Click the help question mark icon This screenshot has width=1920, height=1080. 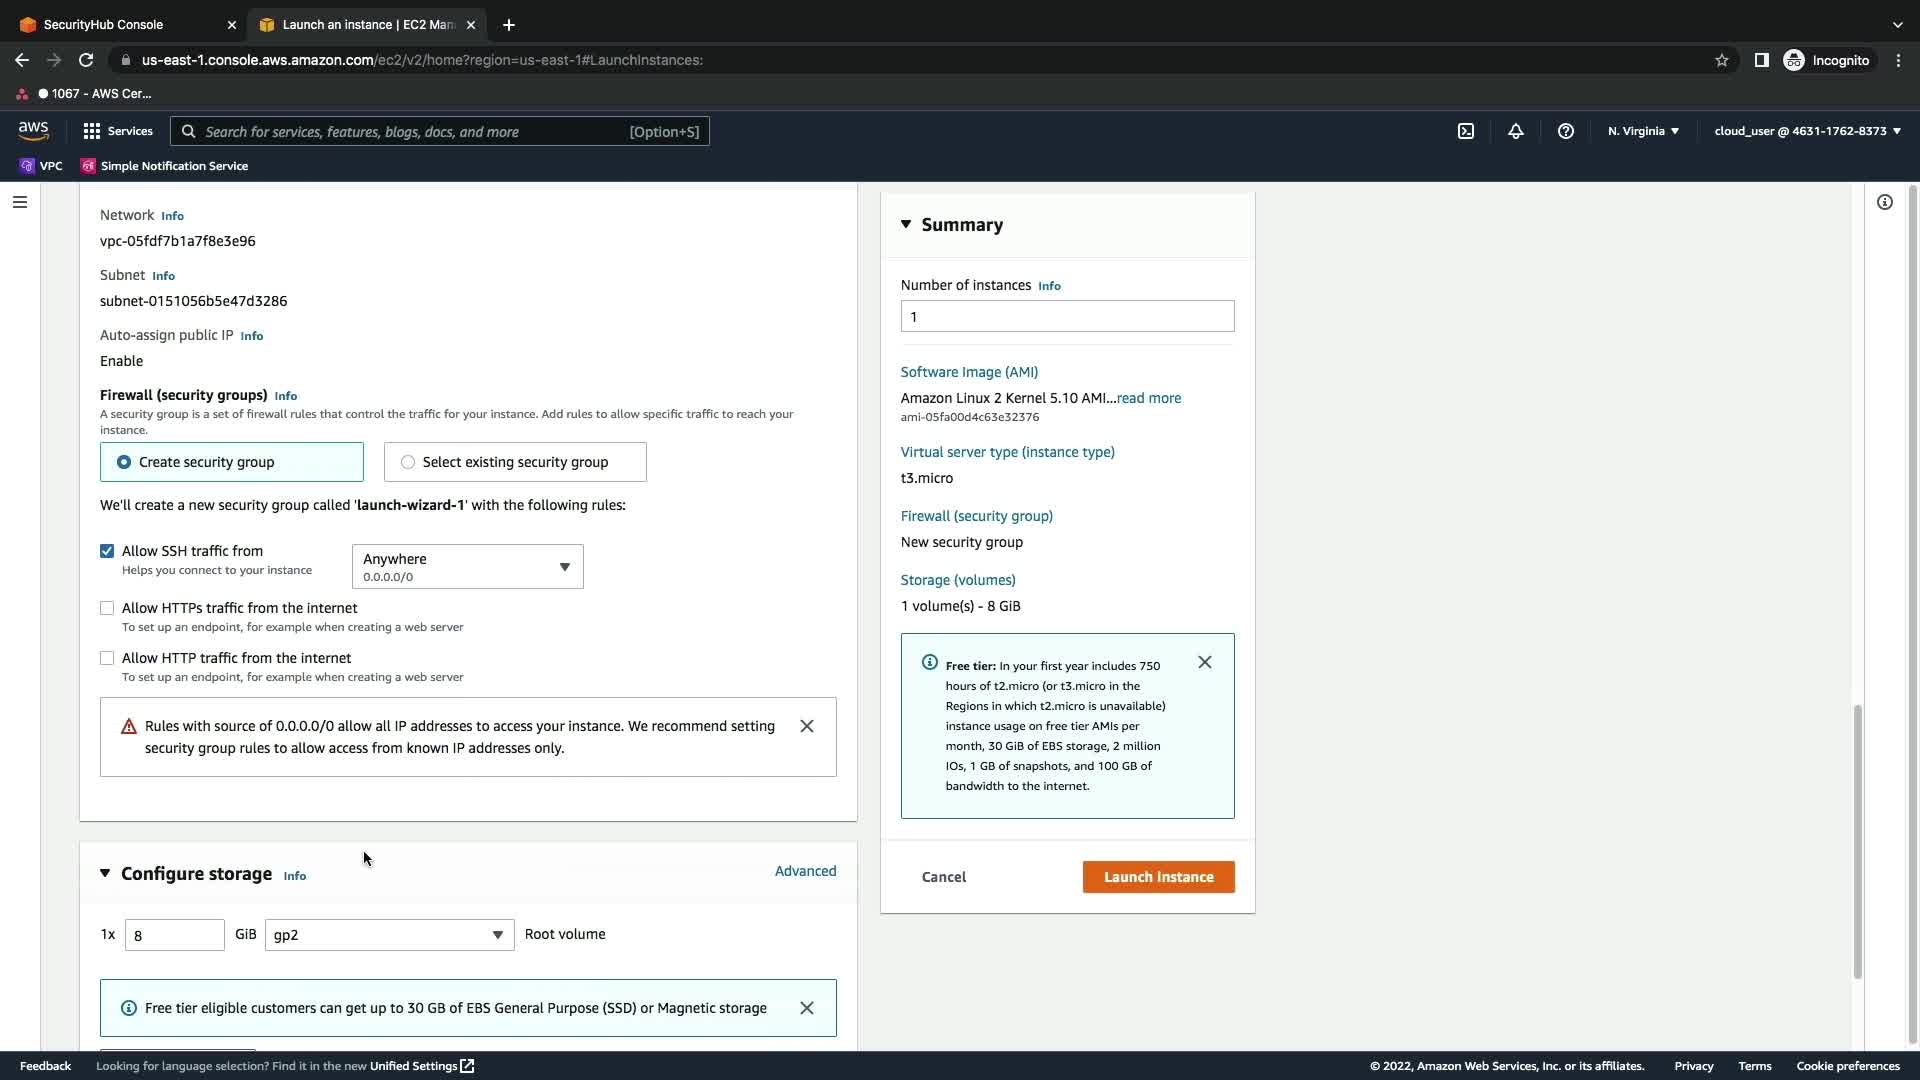click(x=1566, y=131)
